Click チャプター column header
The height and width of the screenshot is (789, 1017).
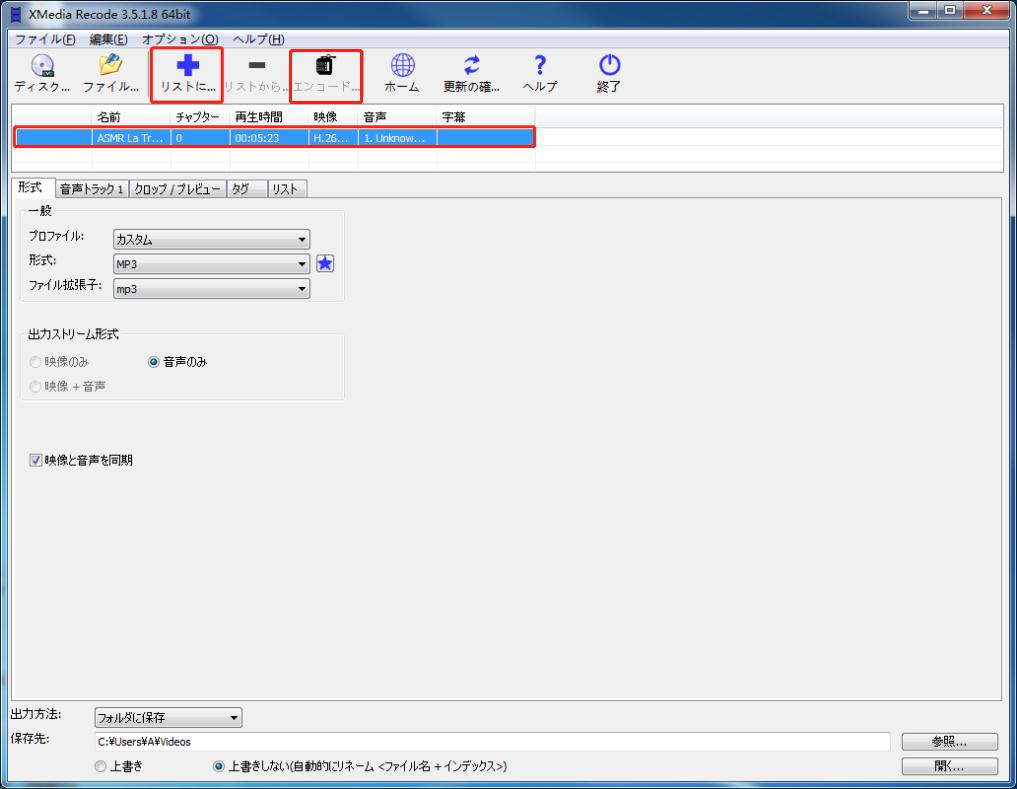(200, 117)
